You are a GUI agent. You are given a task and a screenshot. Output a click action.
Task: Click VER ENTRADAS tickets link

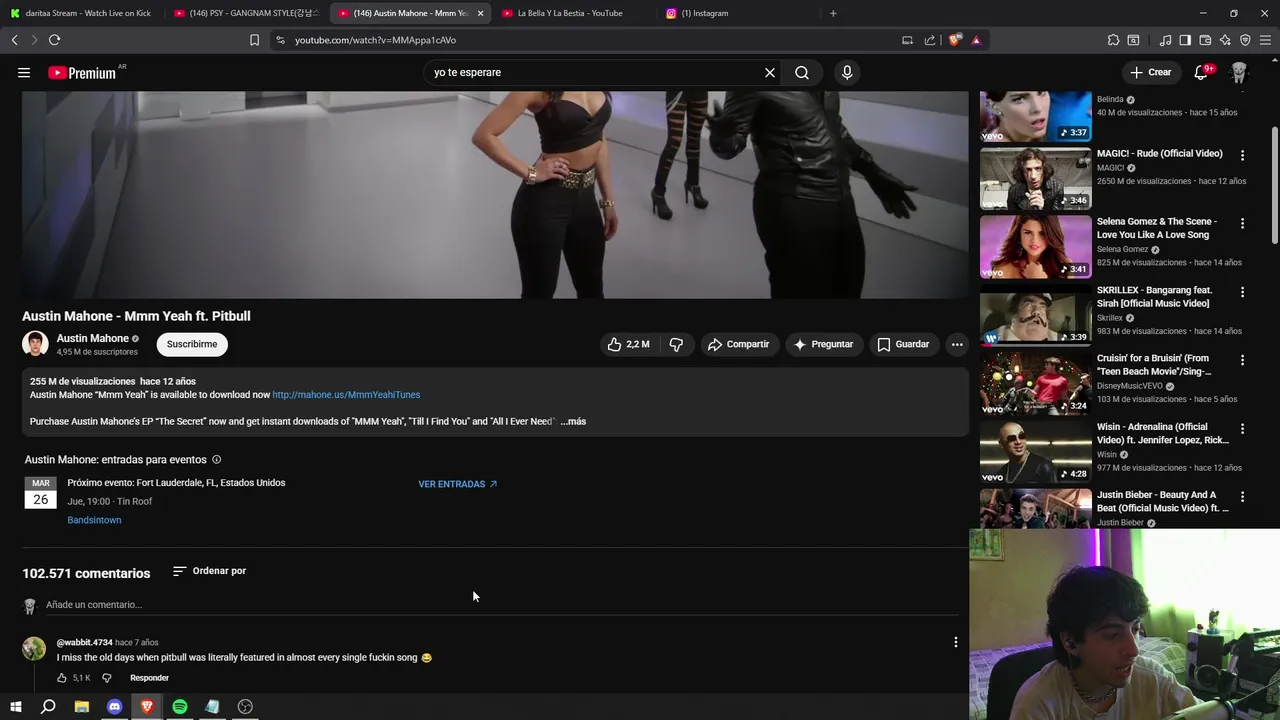click(458, 484)
